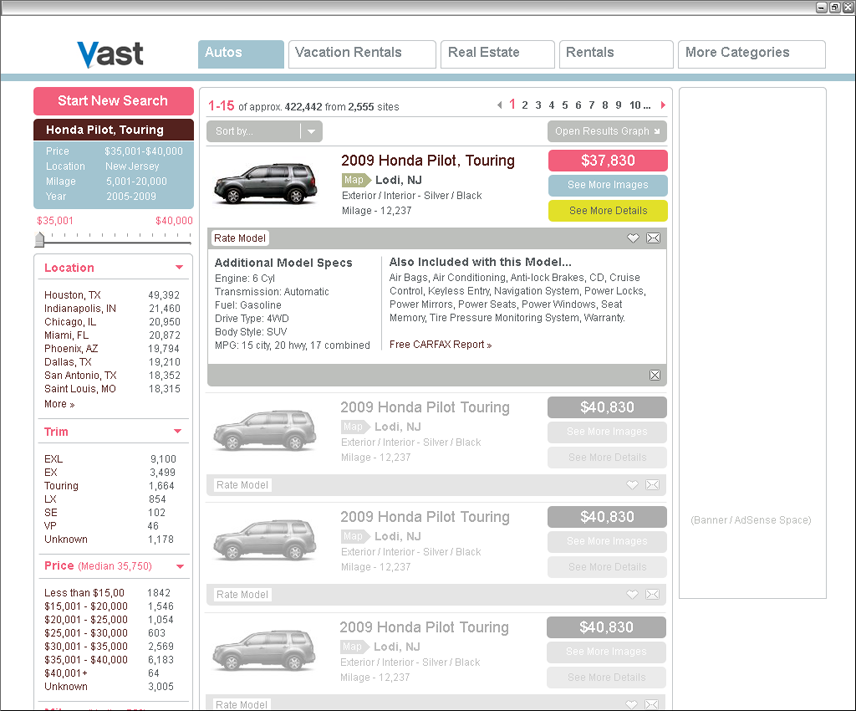Image resolution: width=856 pixels, height=711 pixels.
Task: Click More » under Location list
Action: [60, 404]
